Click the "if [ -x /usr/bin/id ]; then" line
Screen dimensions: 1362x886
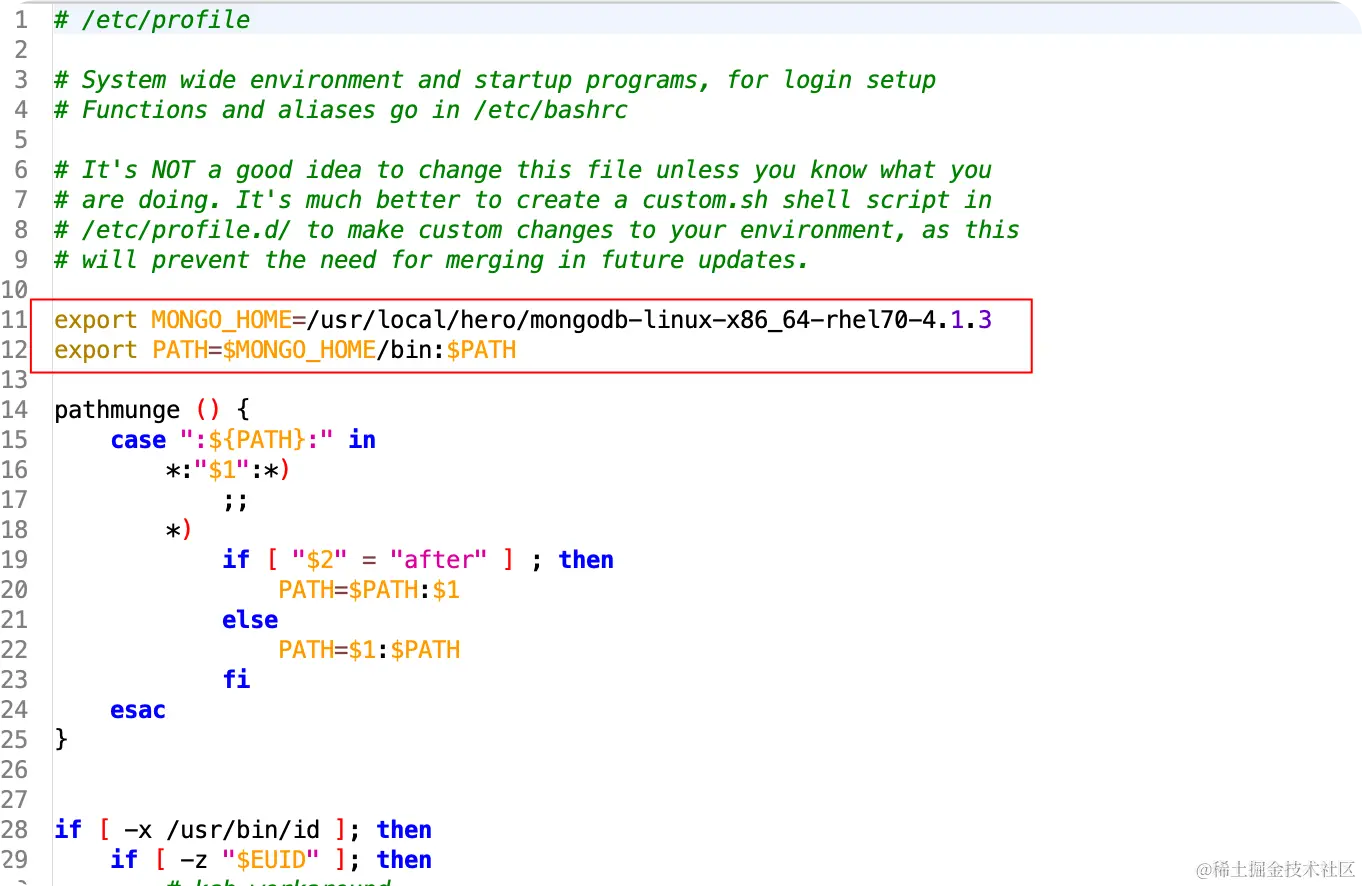[x=243, y=830]
